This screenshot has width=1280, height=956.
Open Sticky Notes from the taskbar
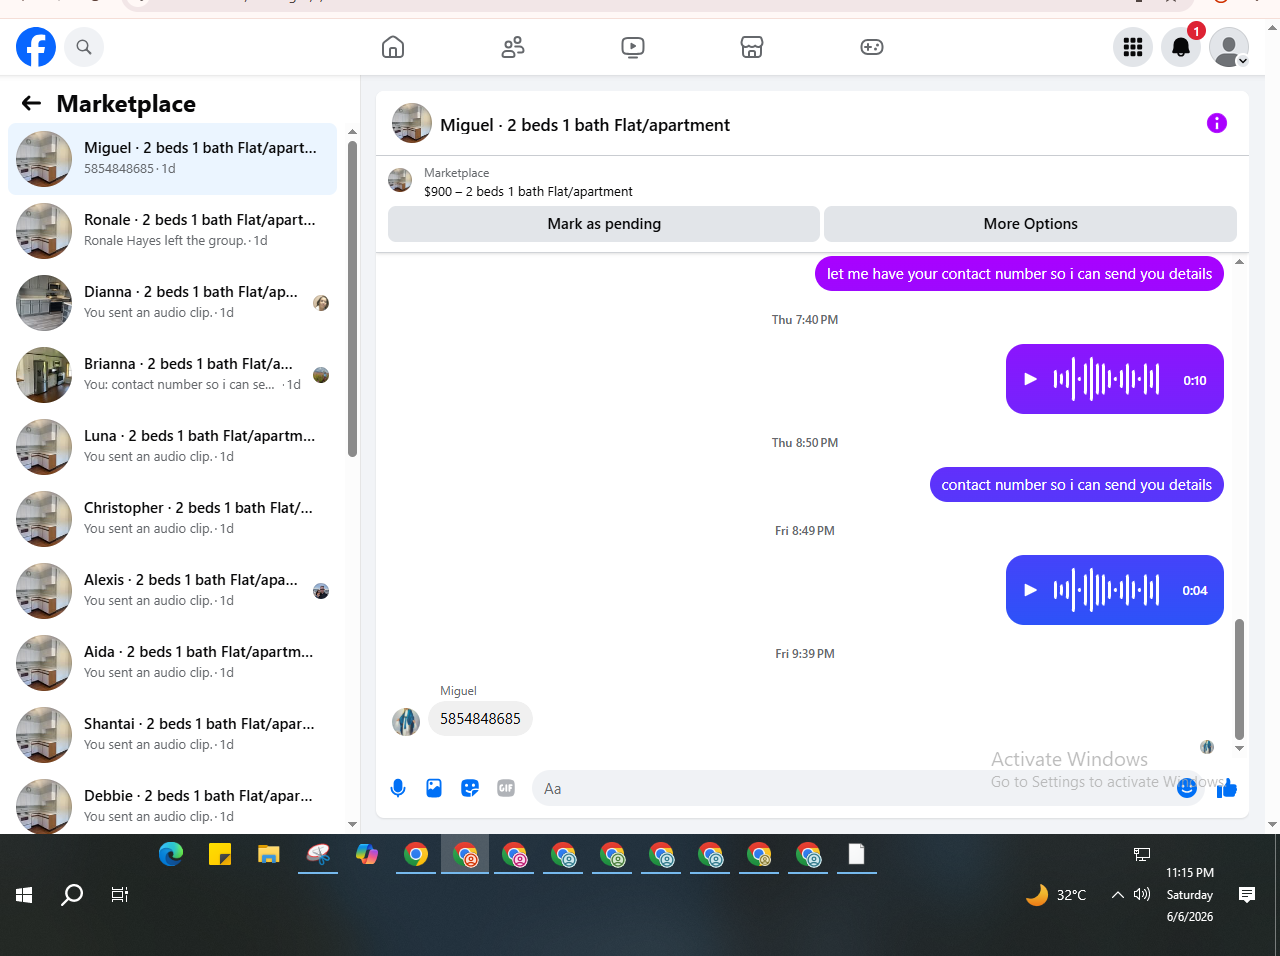click(220, 854)
